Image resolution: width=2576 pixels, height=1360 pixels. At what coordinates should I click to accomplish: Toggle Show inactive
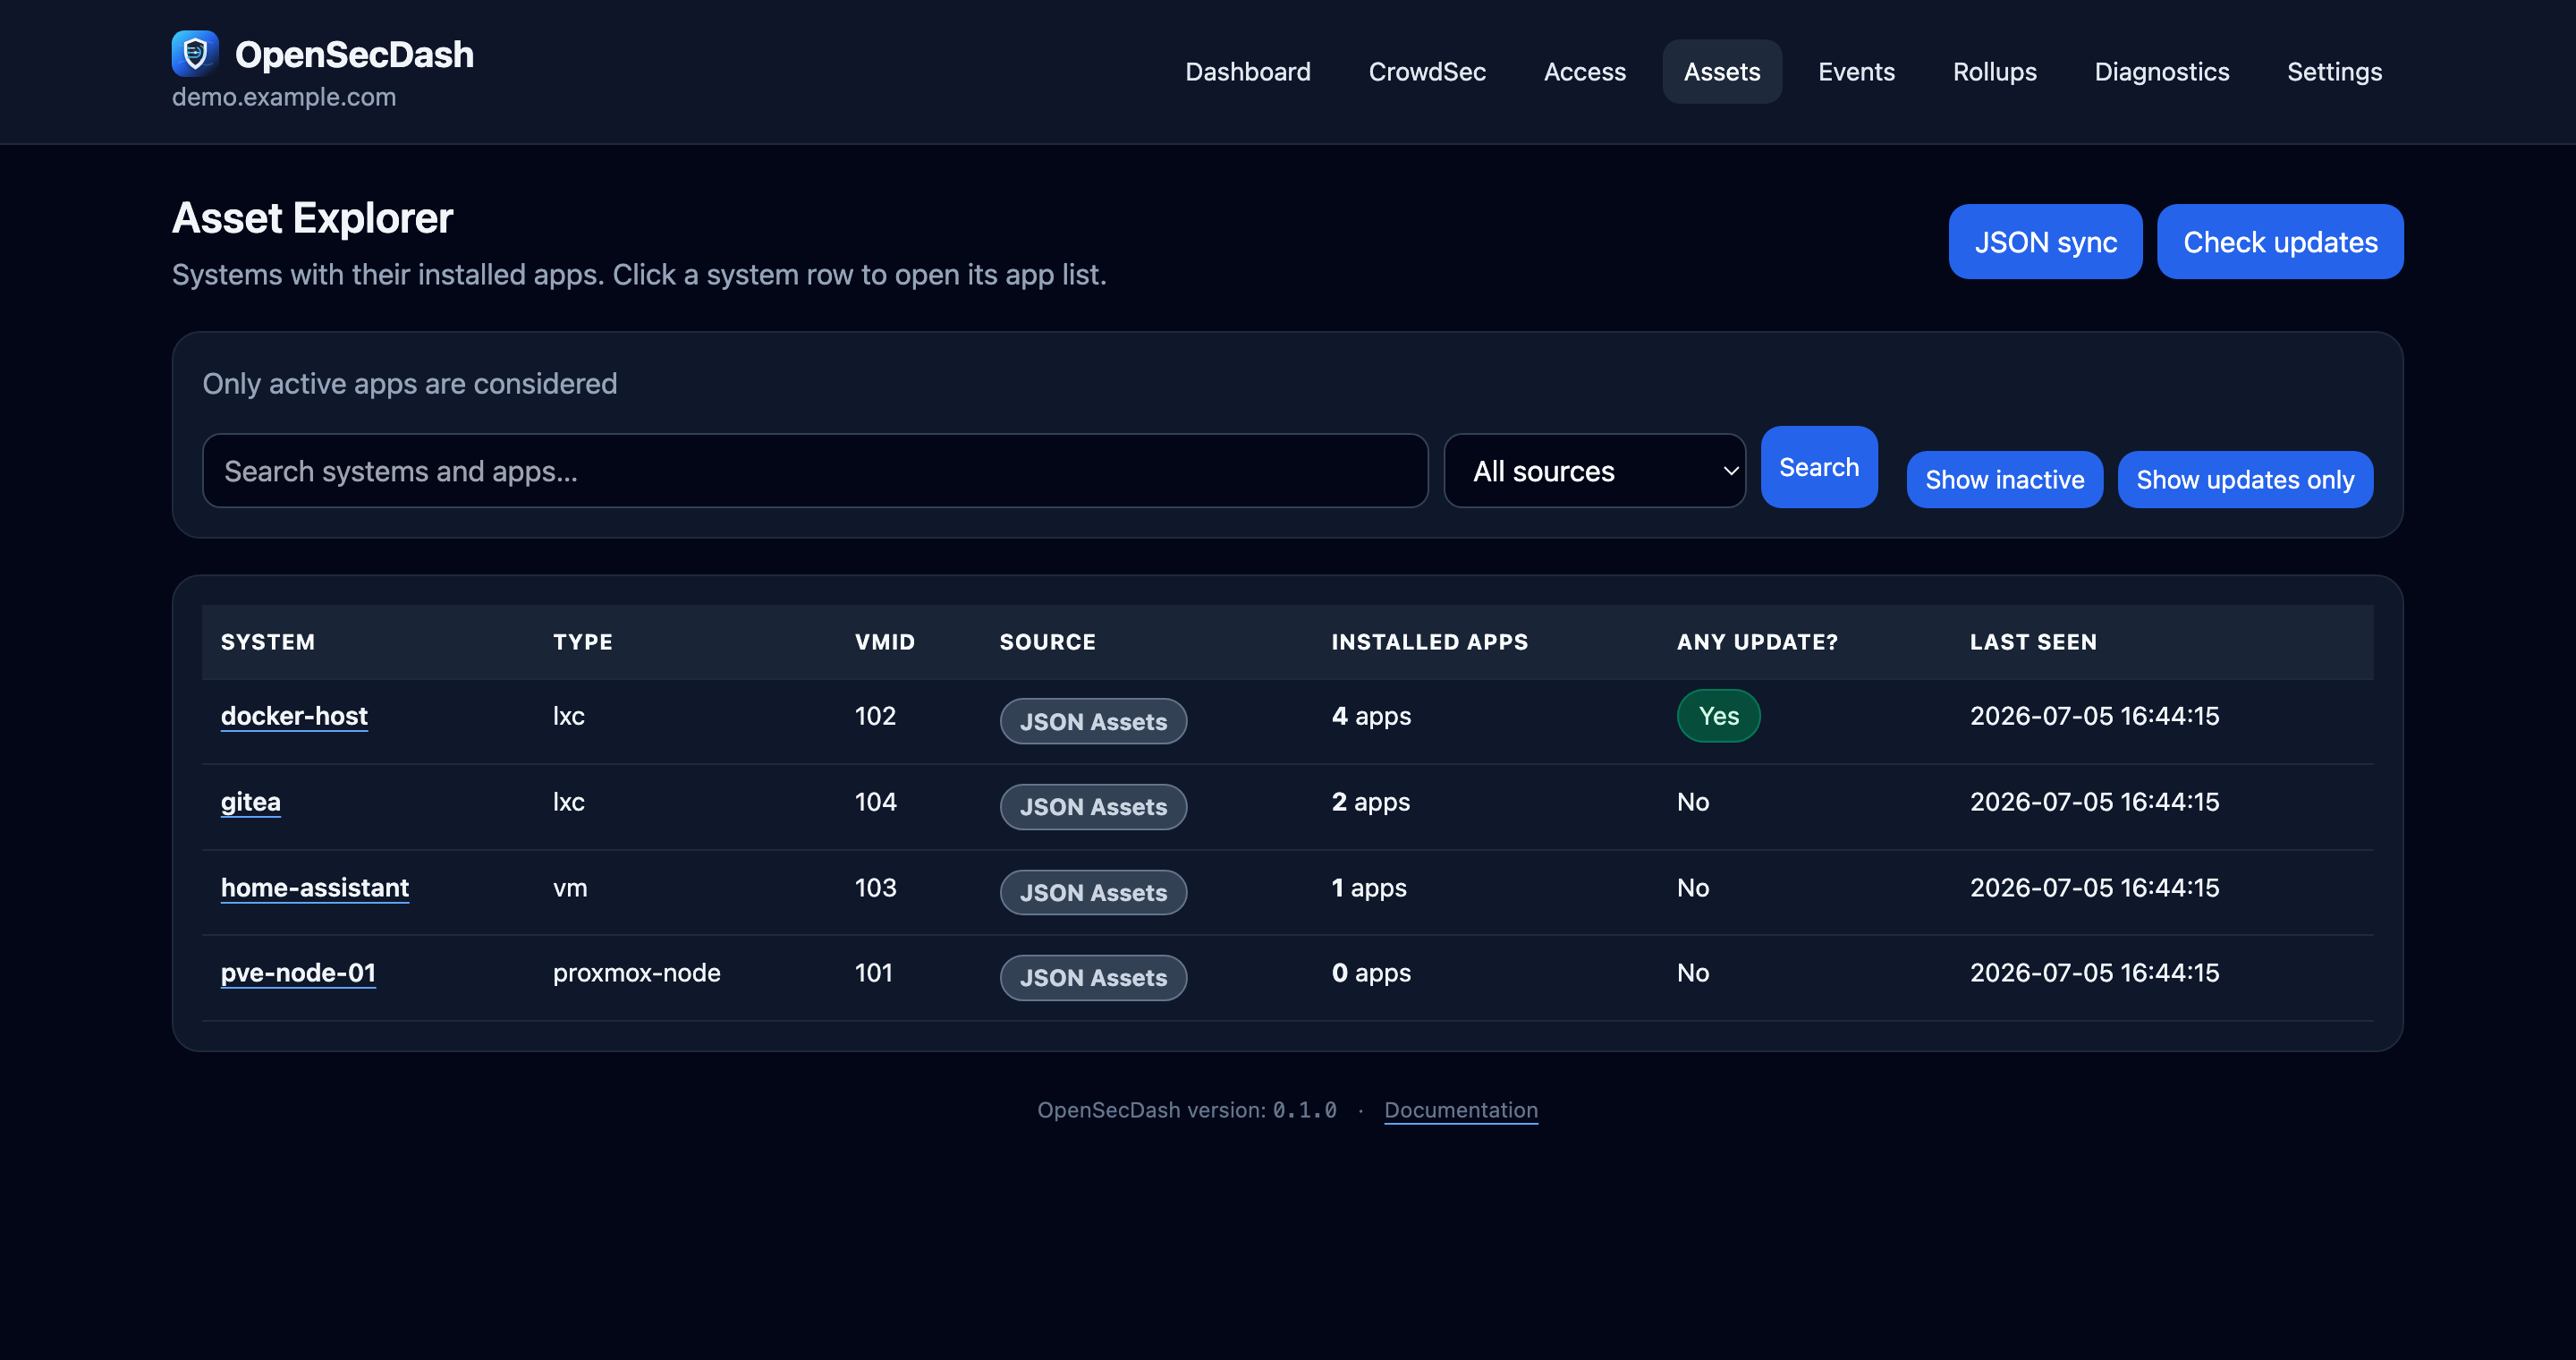click(2004, 480)
